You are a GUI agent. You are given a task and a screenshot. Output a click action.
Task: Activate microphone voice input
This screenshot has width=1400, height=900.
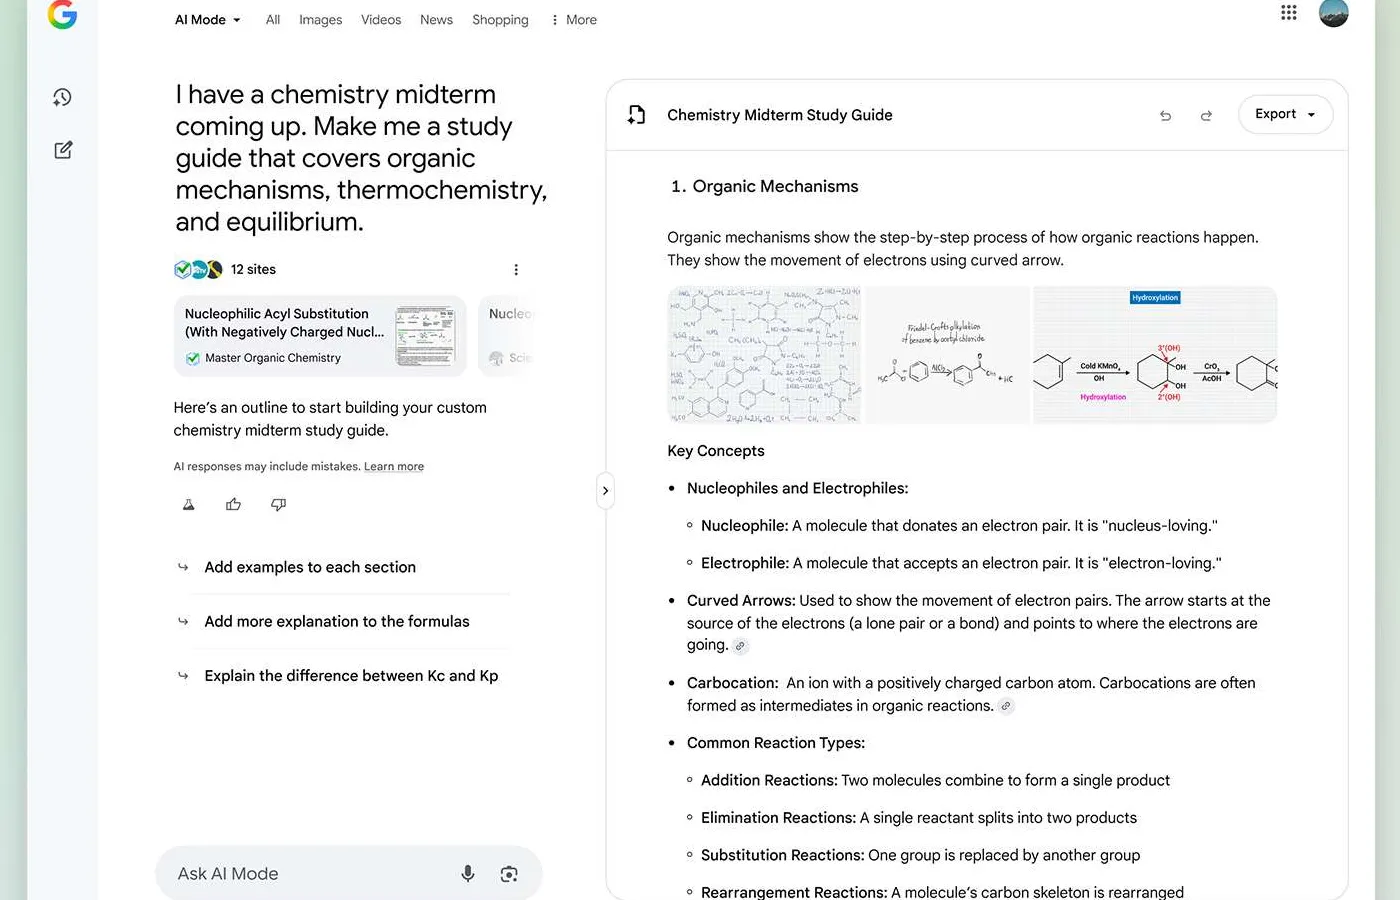click(x=467, y=874)
